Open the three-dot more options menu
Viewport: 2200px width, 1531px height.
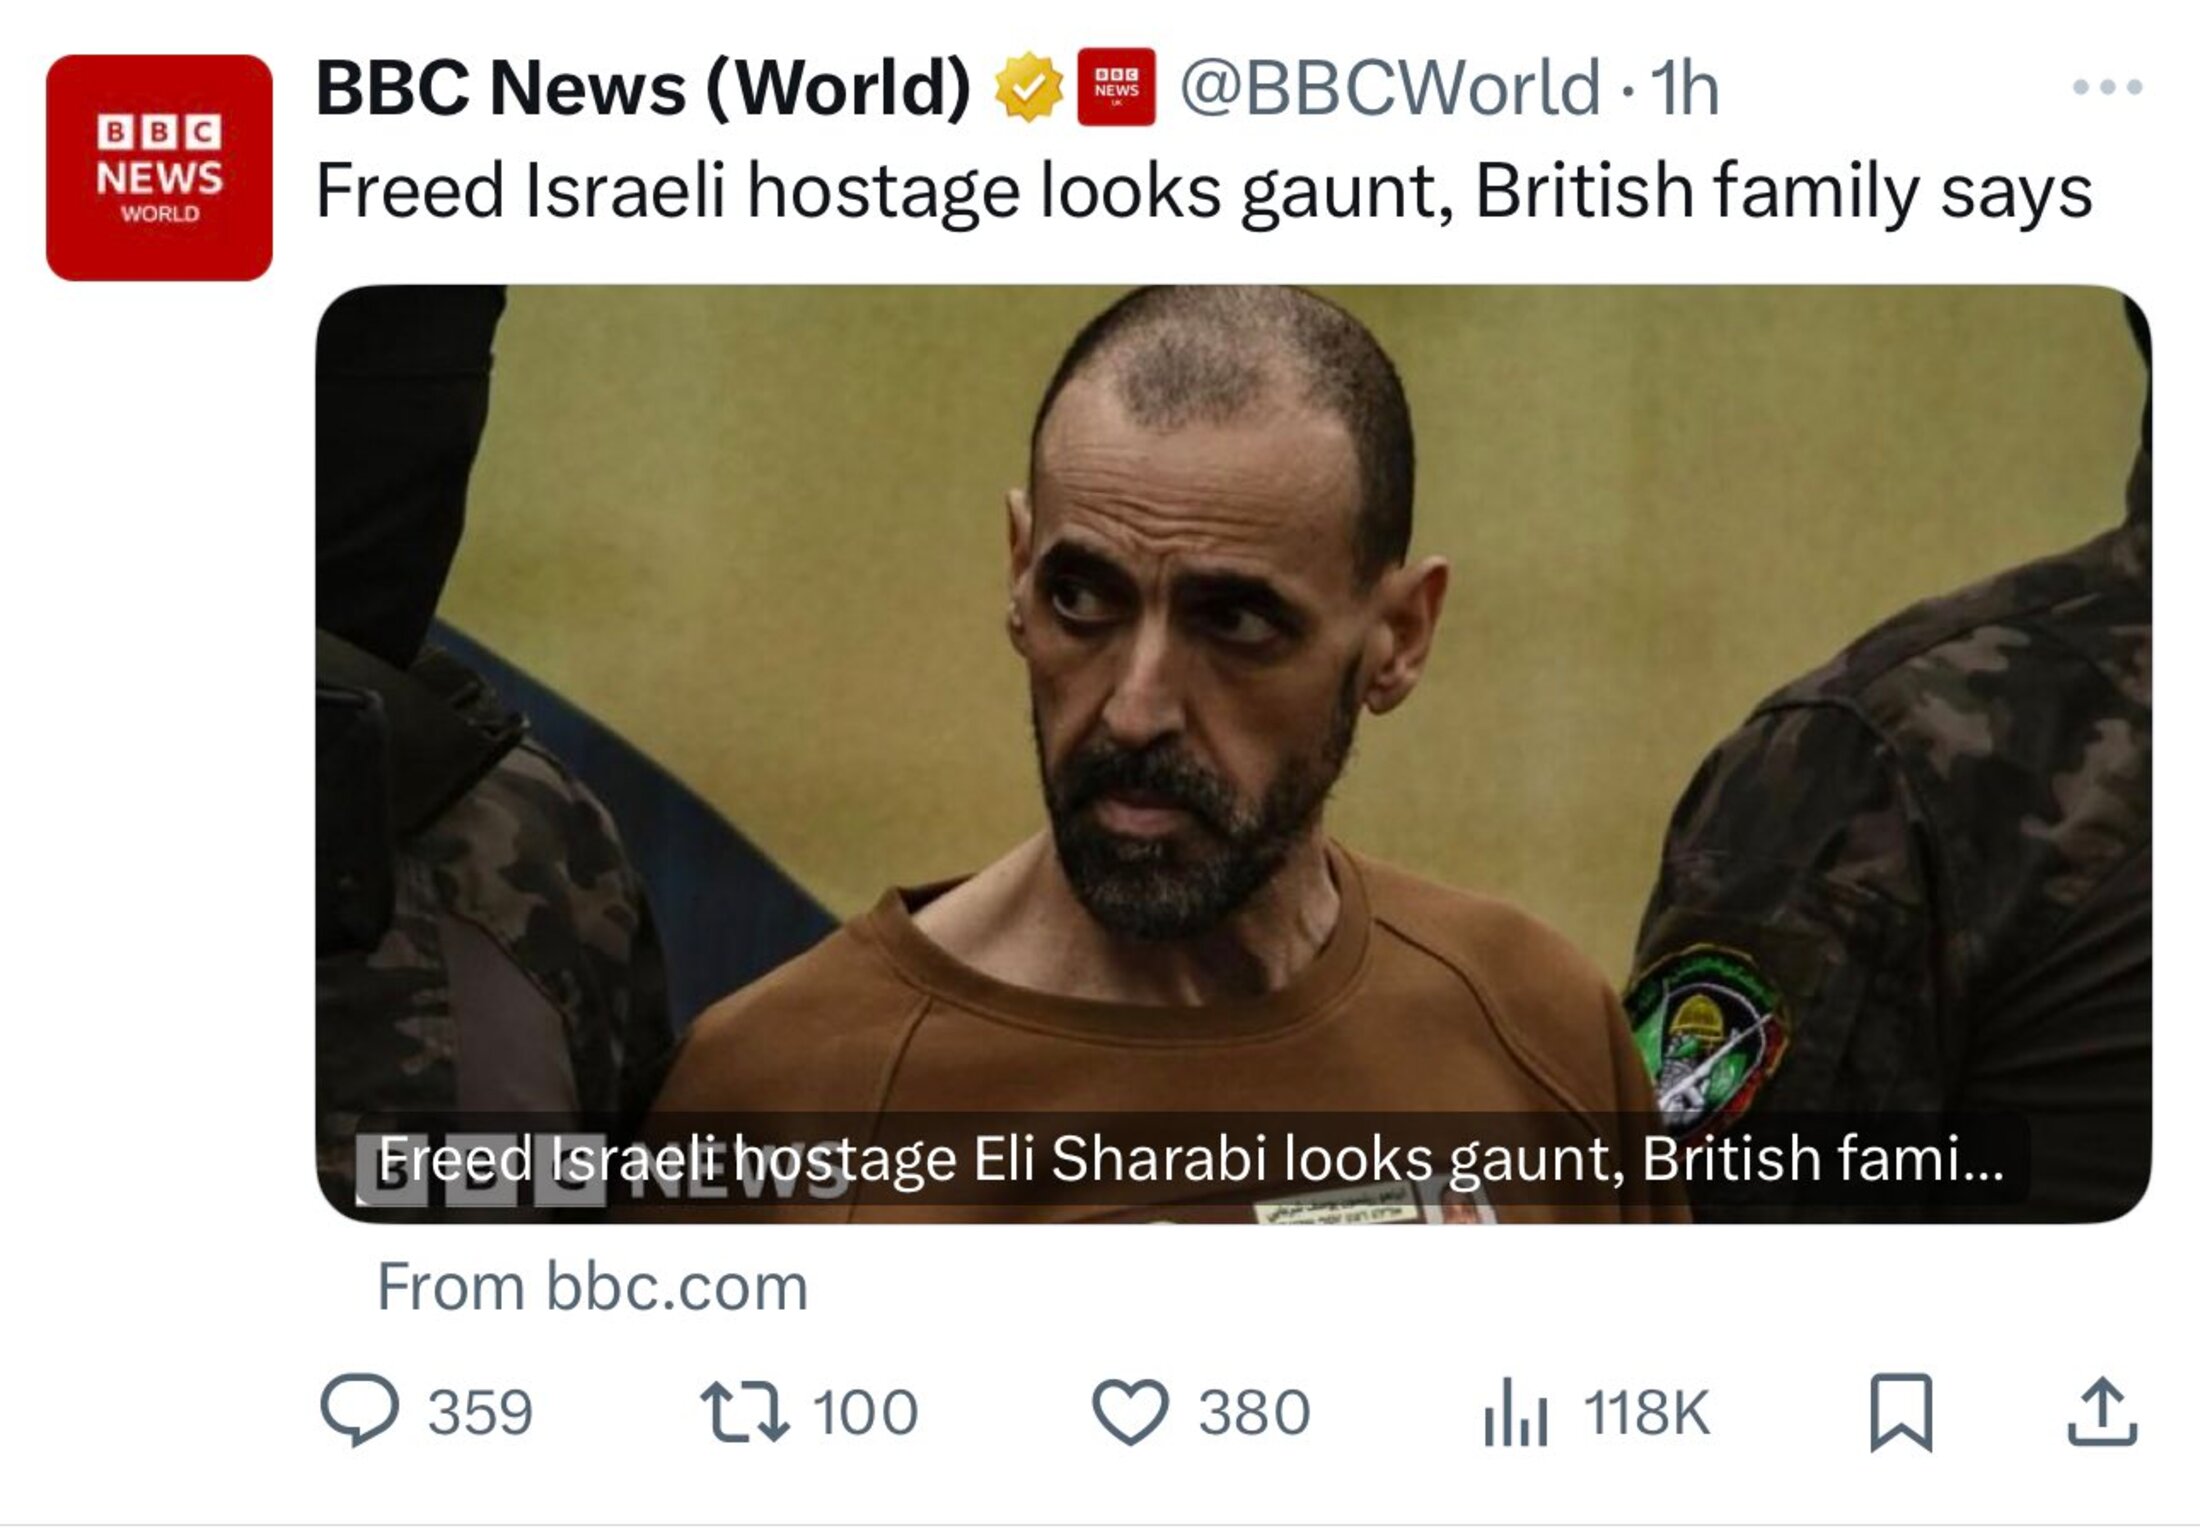click(2107, 88)
